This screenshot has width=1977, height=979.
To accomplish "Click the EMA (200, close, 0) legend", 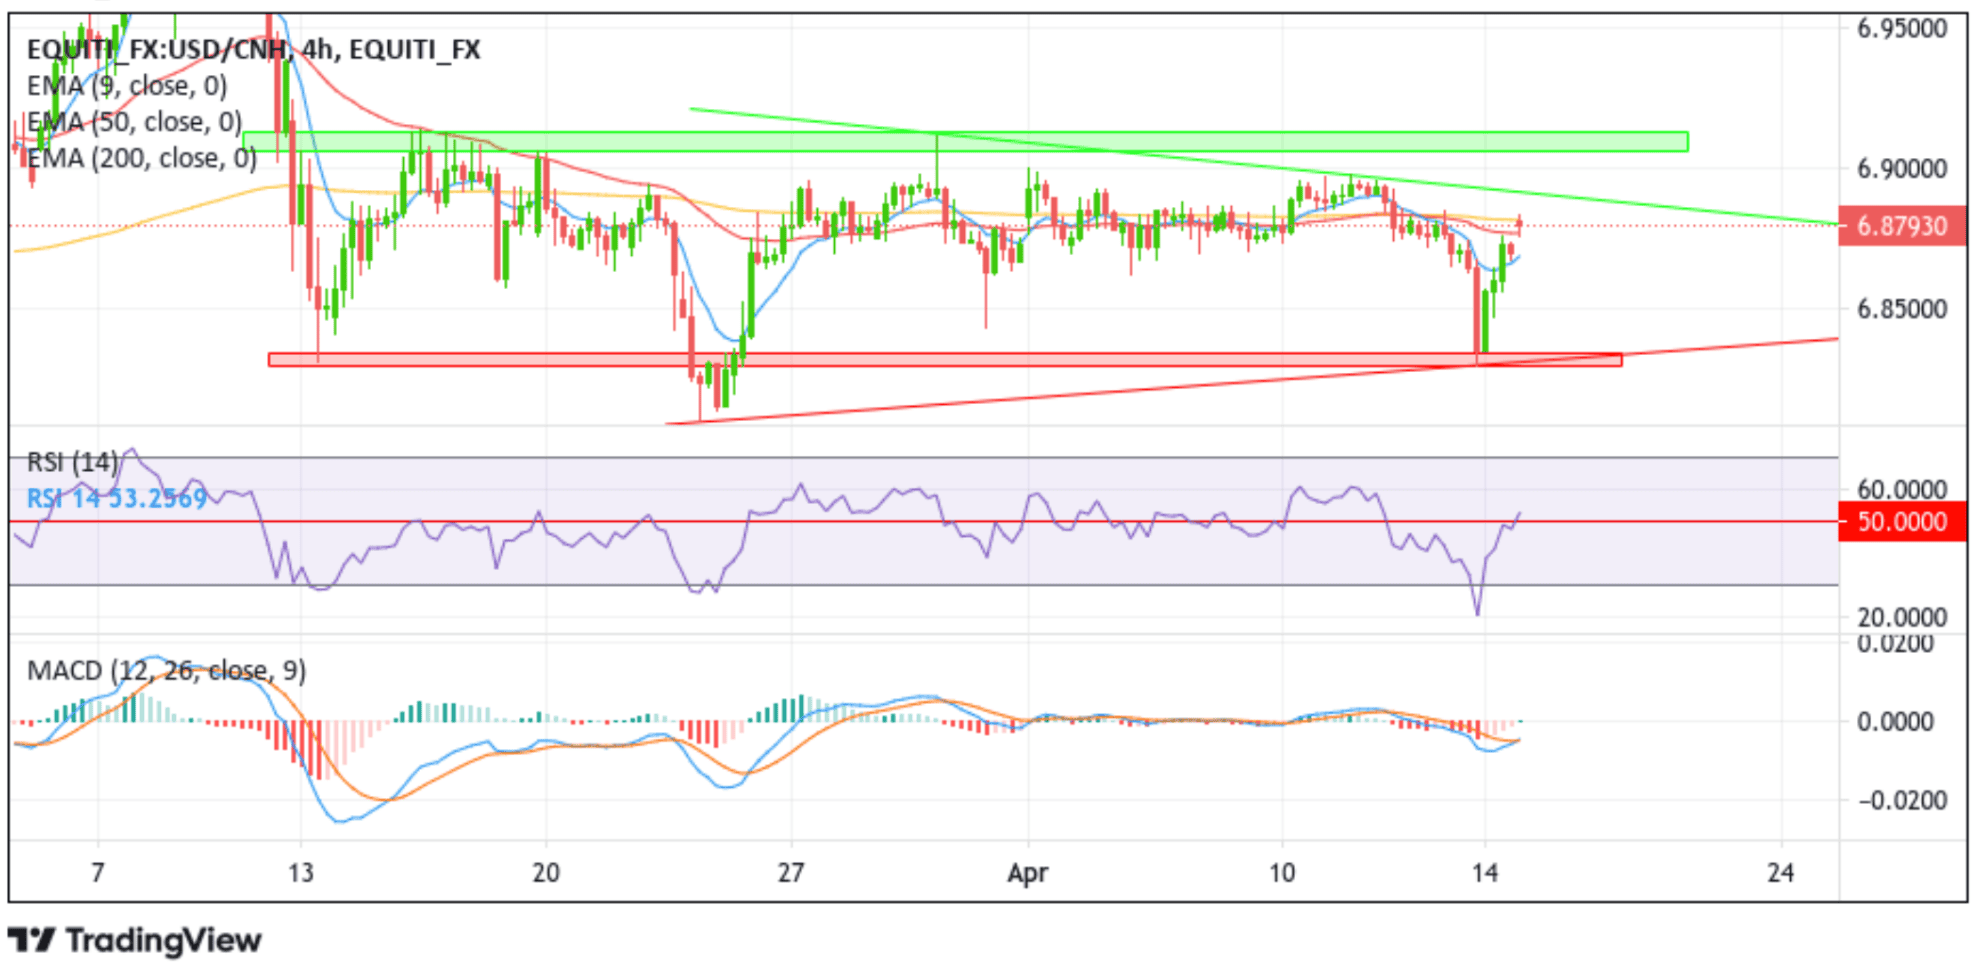I will point(142,158).
